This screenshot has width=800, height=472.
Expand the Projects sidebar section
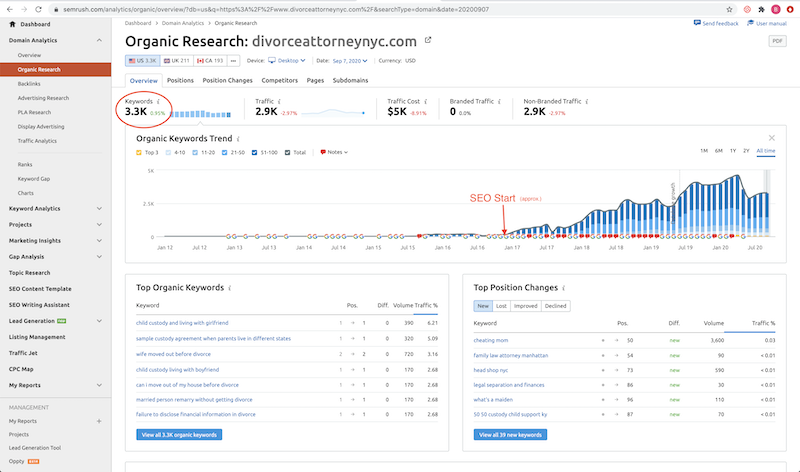[x=99, y=225]
